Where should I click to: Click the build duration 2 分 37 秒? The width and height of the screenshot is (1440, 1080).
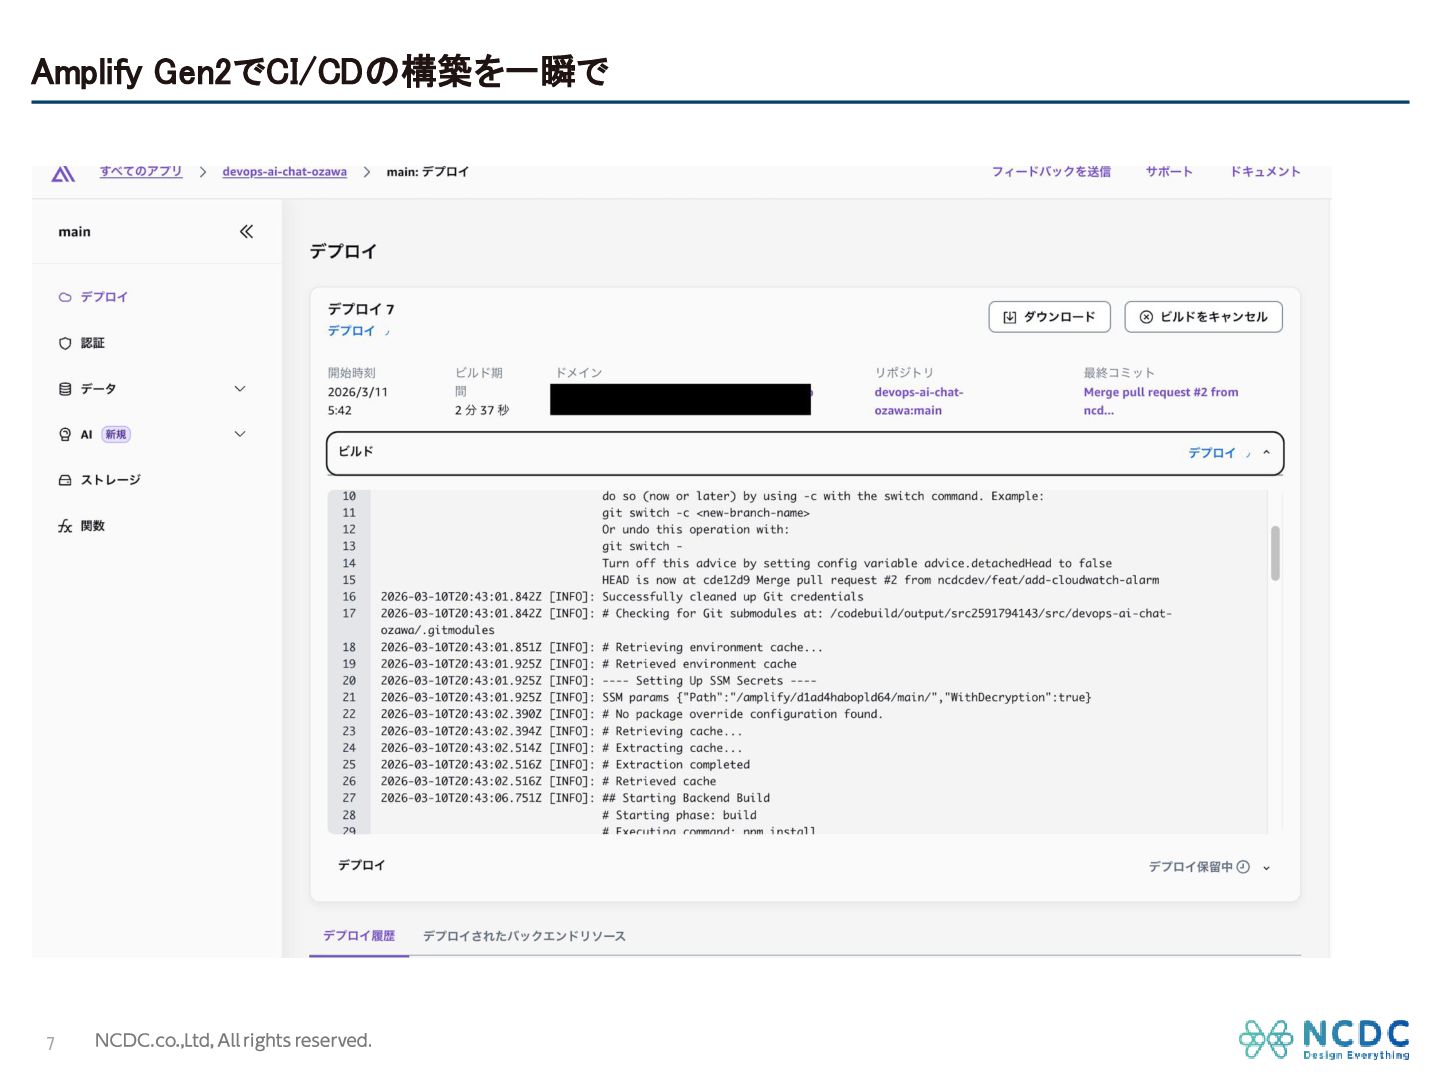tap(482, 410)
